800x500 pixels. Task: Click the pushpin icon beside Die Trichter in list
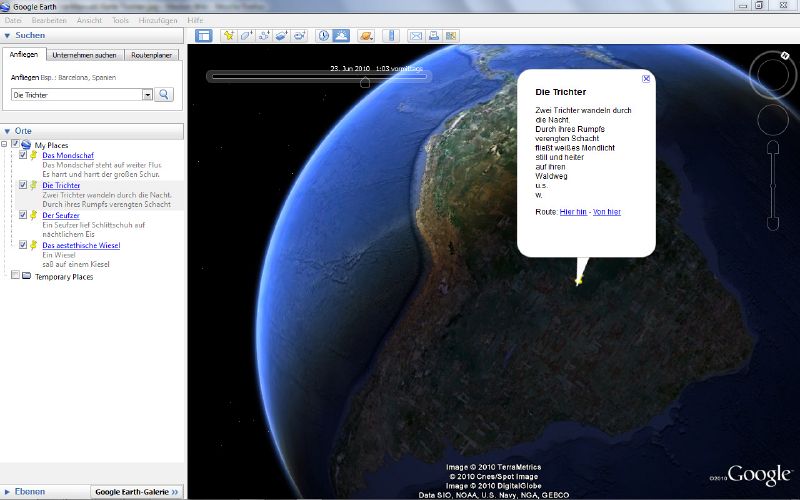coord(34,185)
